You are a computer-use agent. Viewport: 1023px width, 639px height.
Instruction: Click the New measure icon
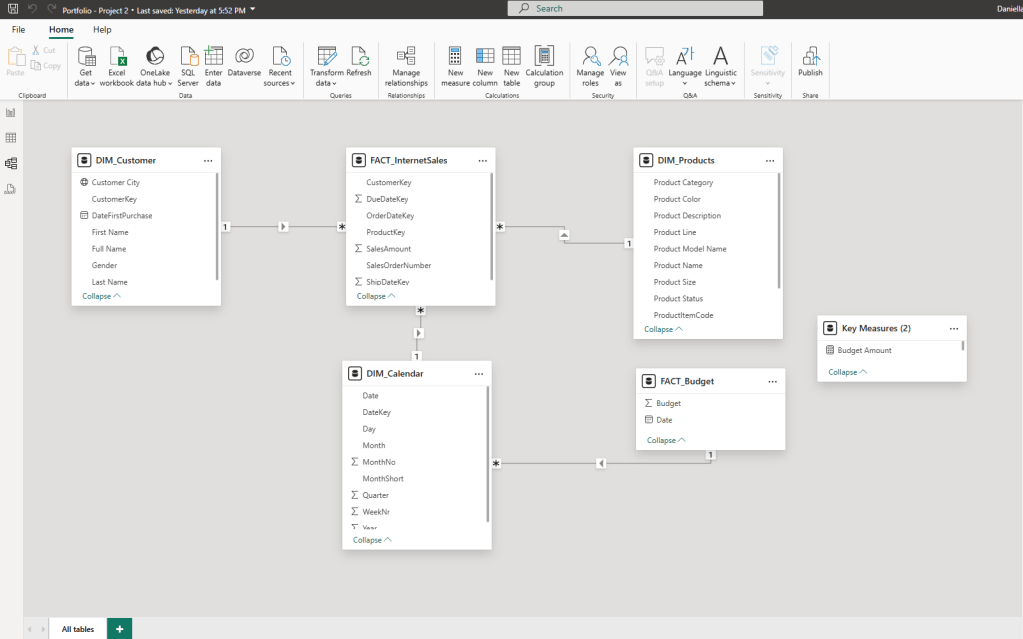(455, 57)
